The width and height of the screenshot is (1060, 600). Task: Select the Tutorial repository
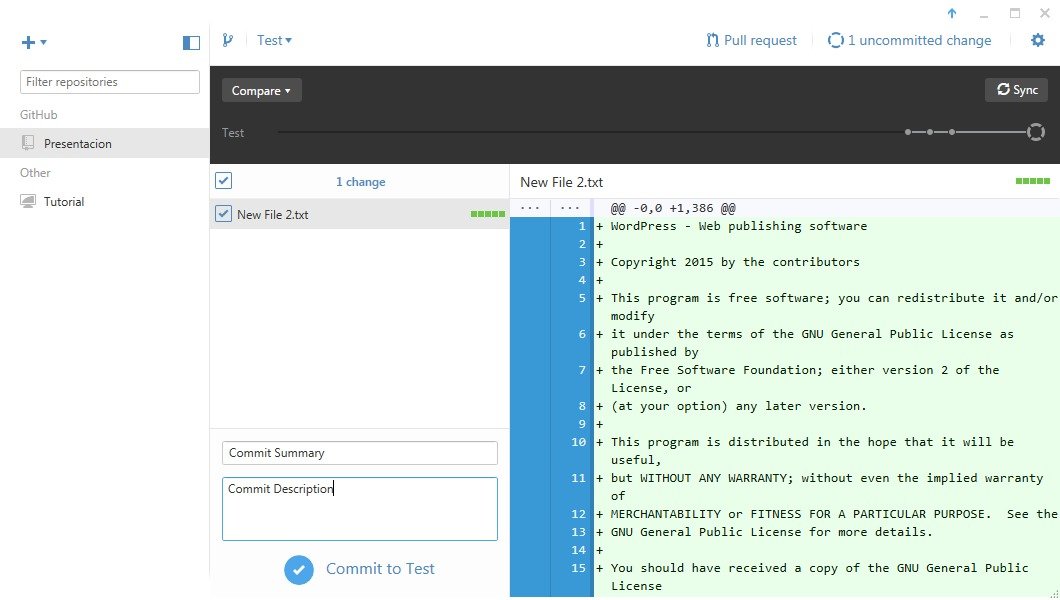point(105,201)
